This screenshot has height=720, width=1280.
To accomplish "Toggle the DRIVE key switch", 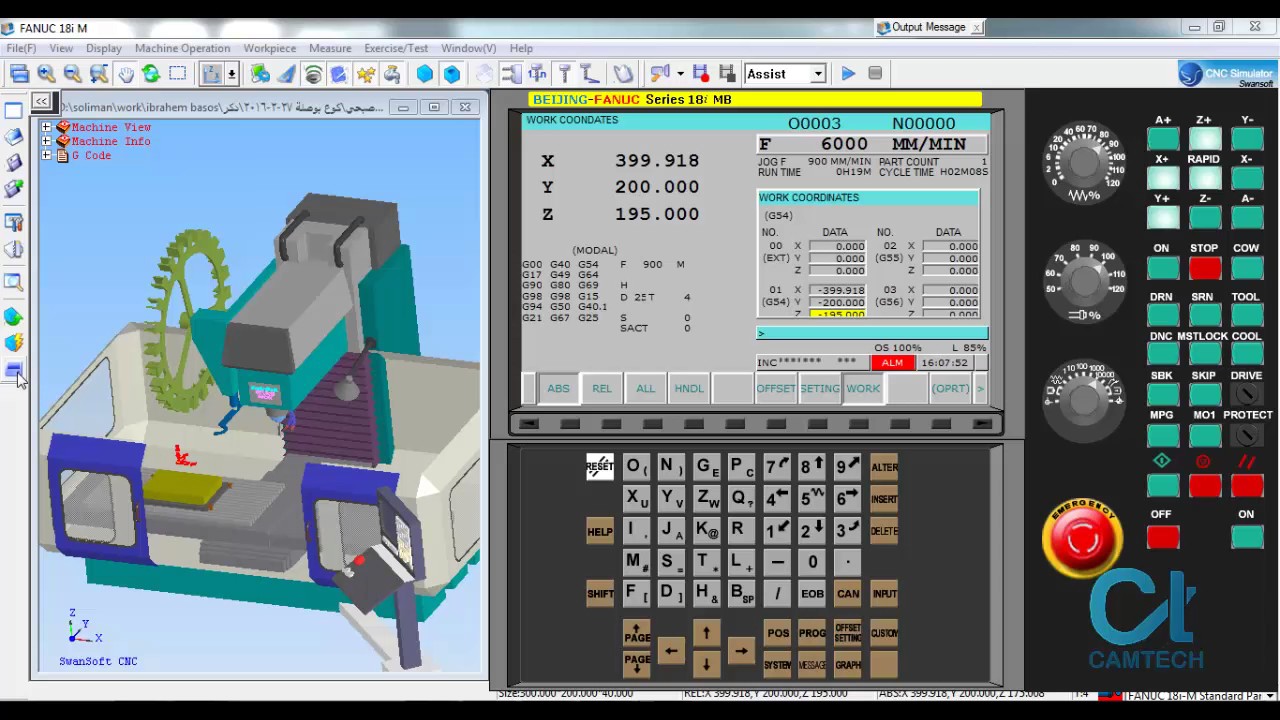I will click(1246, 396).
